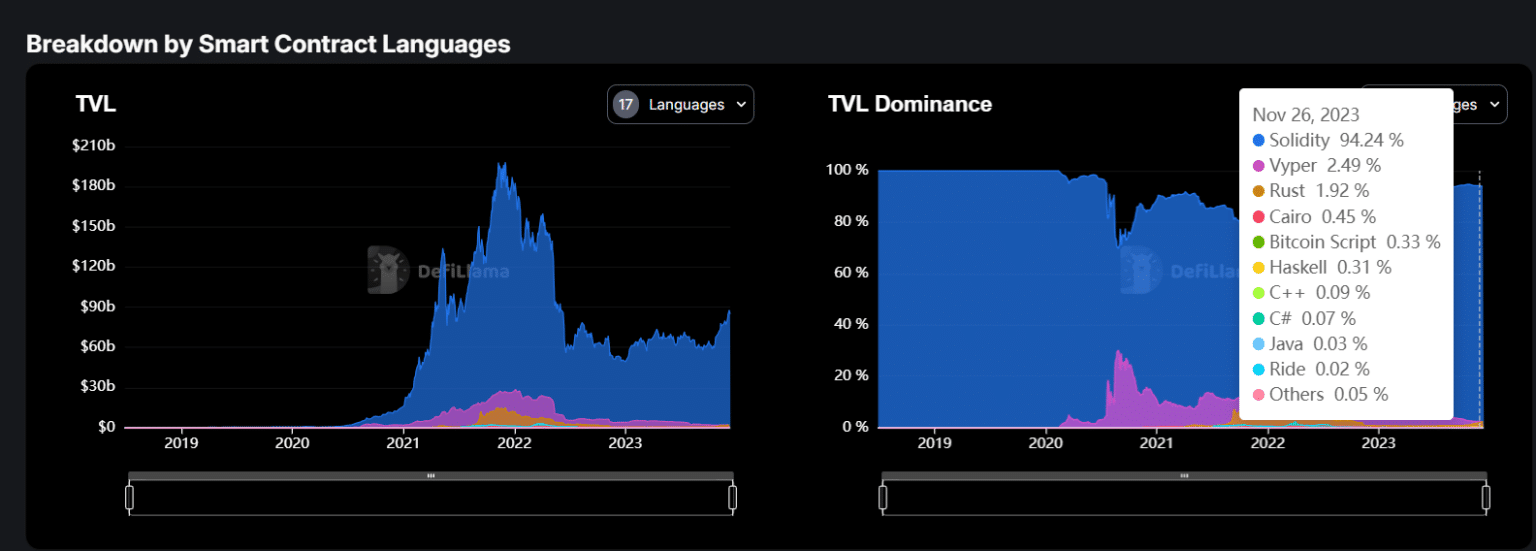Click the right handle of TVL range slider
The height and width of the screenshot is (551, 1536).
click(732, 497)
